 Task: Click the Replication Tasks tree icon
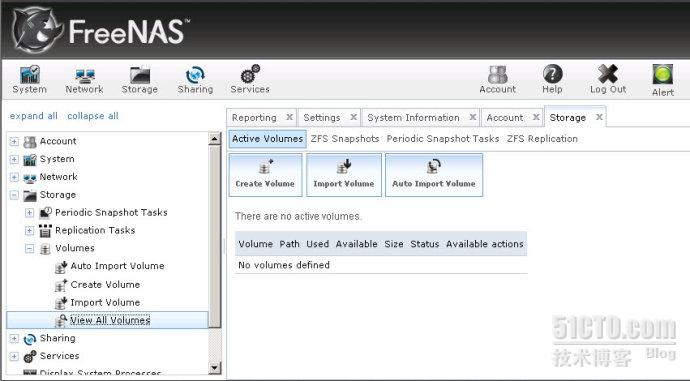pyautogui.click(x=45, y=231)
